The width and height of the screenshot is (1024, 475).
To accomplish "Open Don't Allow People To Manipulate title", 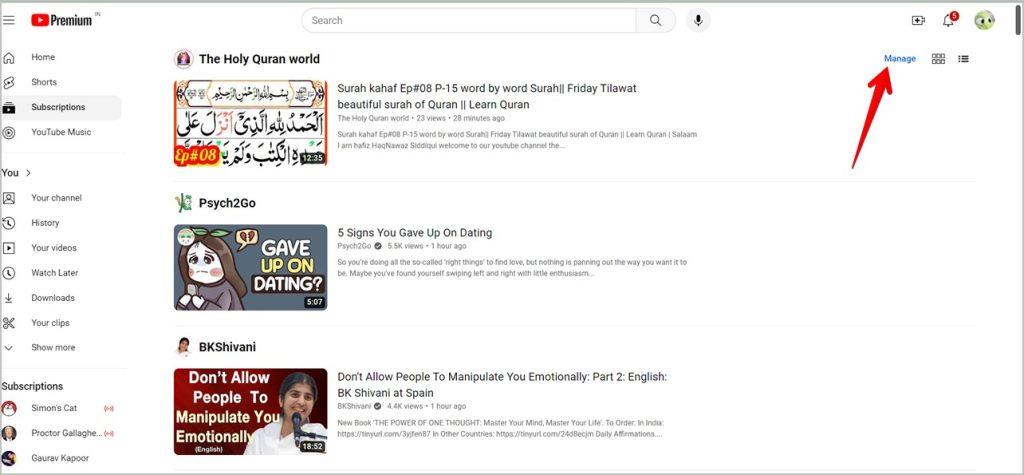I will coord(502,385).
